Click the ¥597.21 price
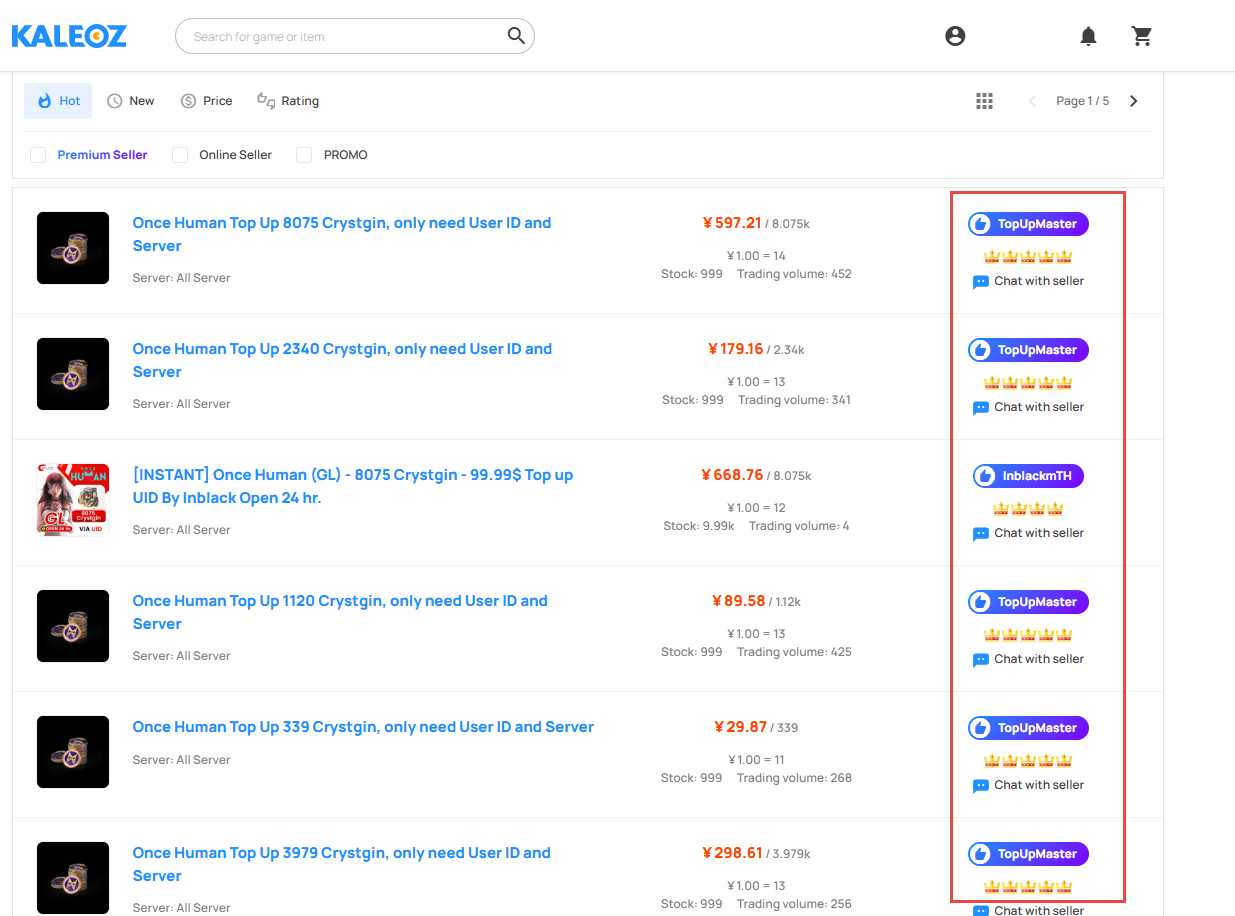The width and height of the screenshot is (1235, 916). (x=732, y=223)
